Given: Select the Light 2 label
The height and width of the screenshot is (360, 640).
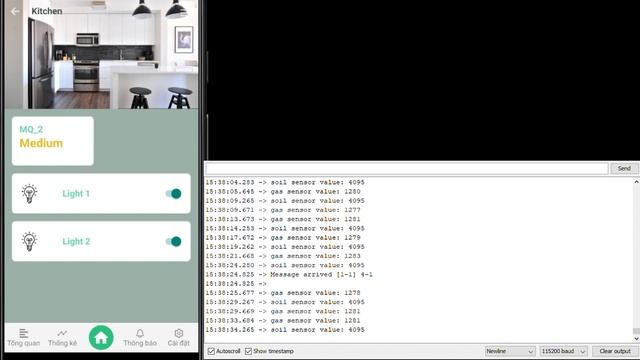Looking at the screenshot, I should 76,241.
